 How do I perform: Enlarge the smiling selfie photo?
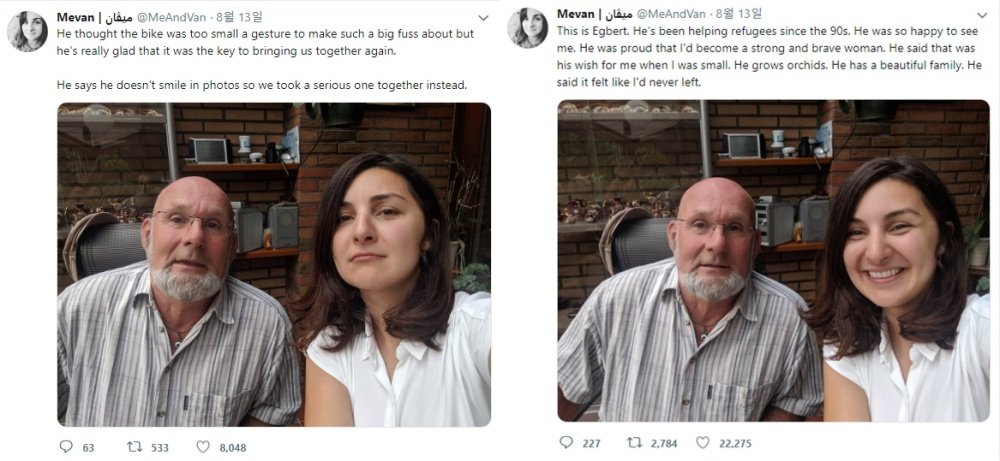click(774, 260)
